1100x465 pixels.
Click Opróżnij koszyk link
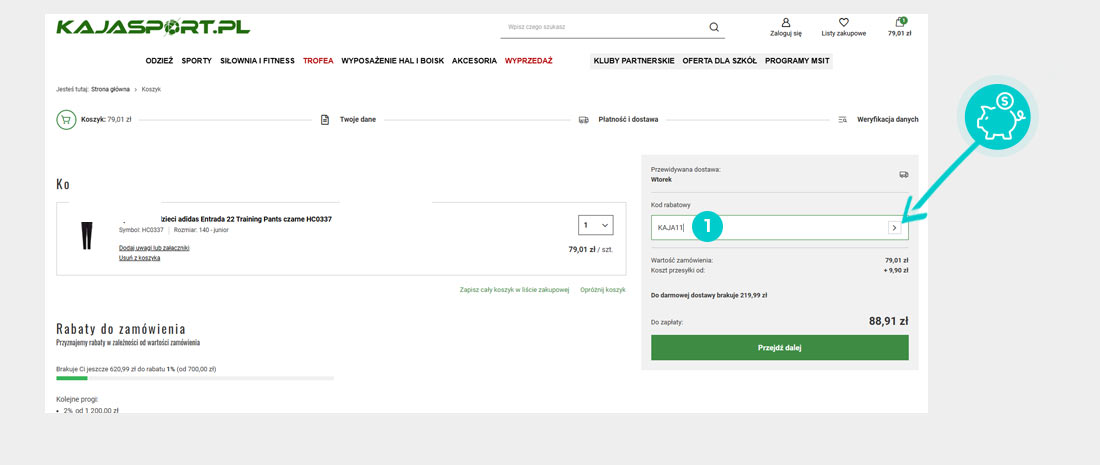(x=602, y=290)
